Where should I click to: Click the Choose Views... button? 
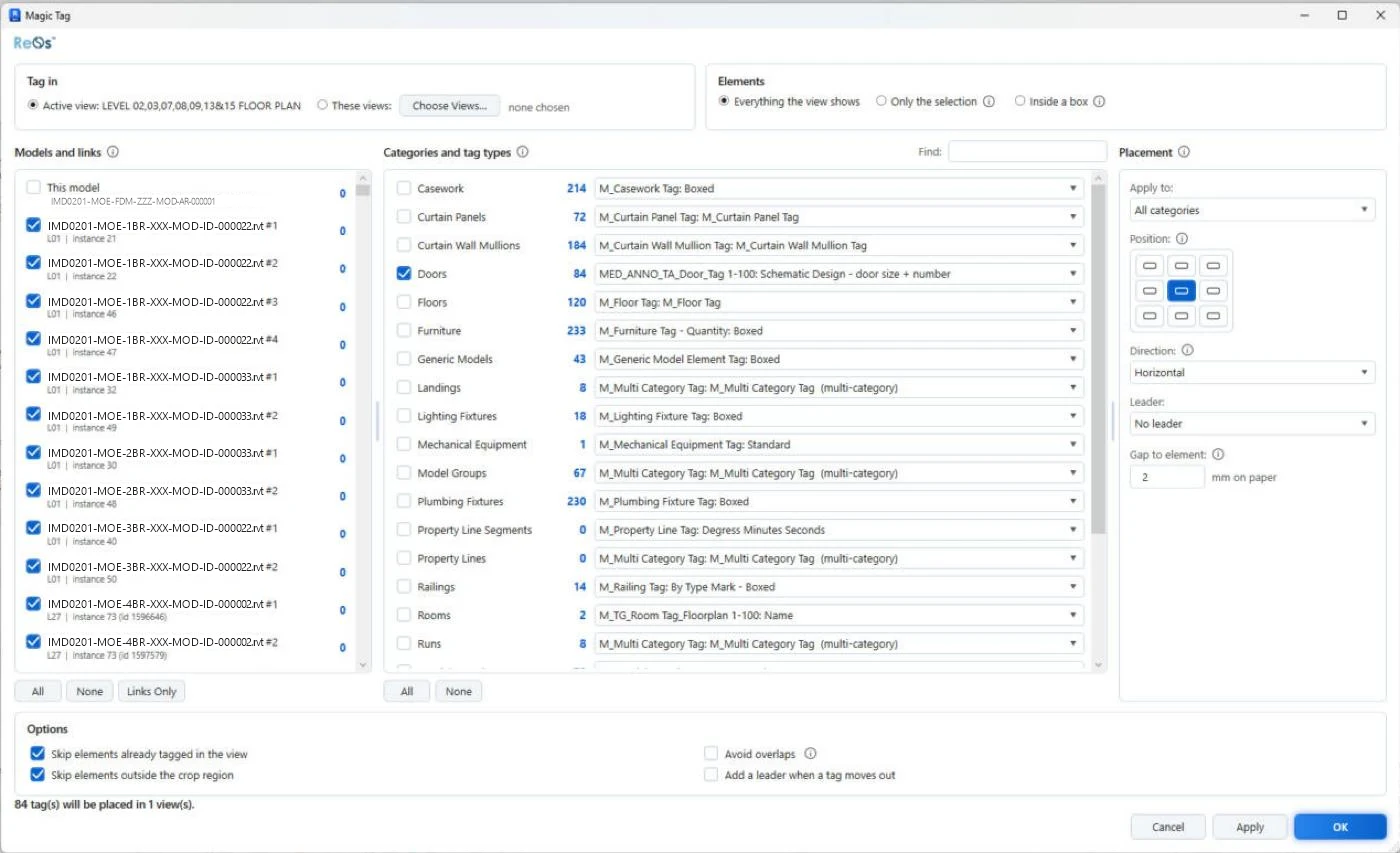click(x=450, y=106)
